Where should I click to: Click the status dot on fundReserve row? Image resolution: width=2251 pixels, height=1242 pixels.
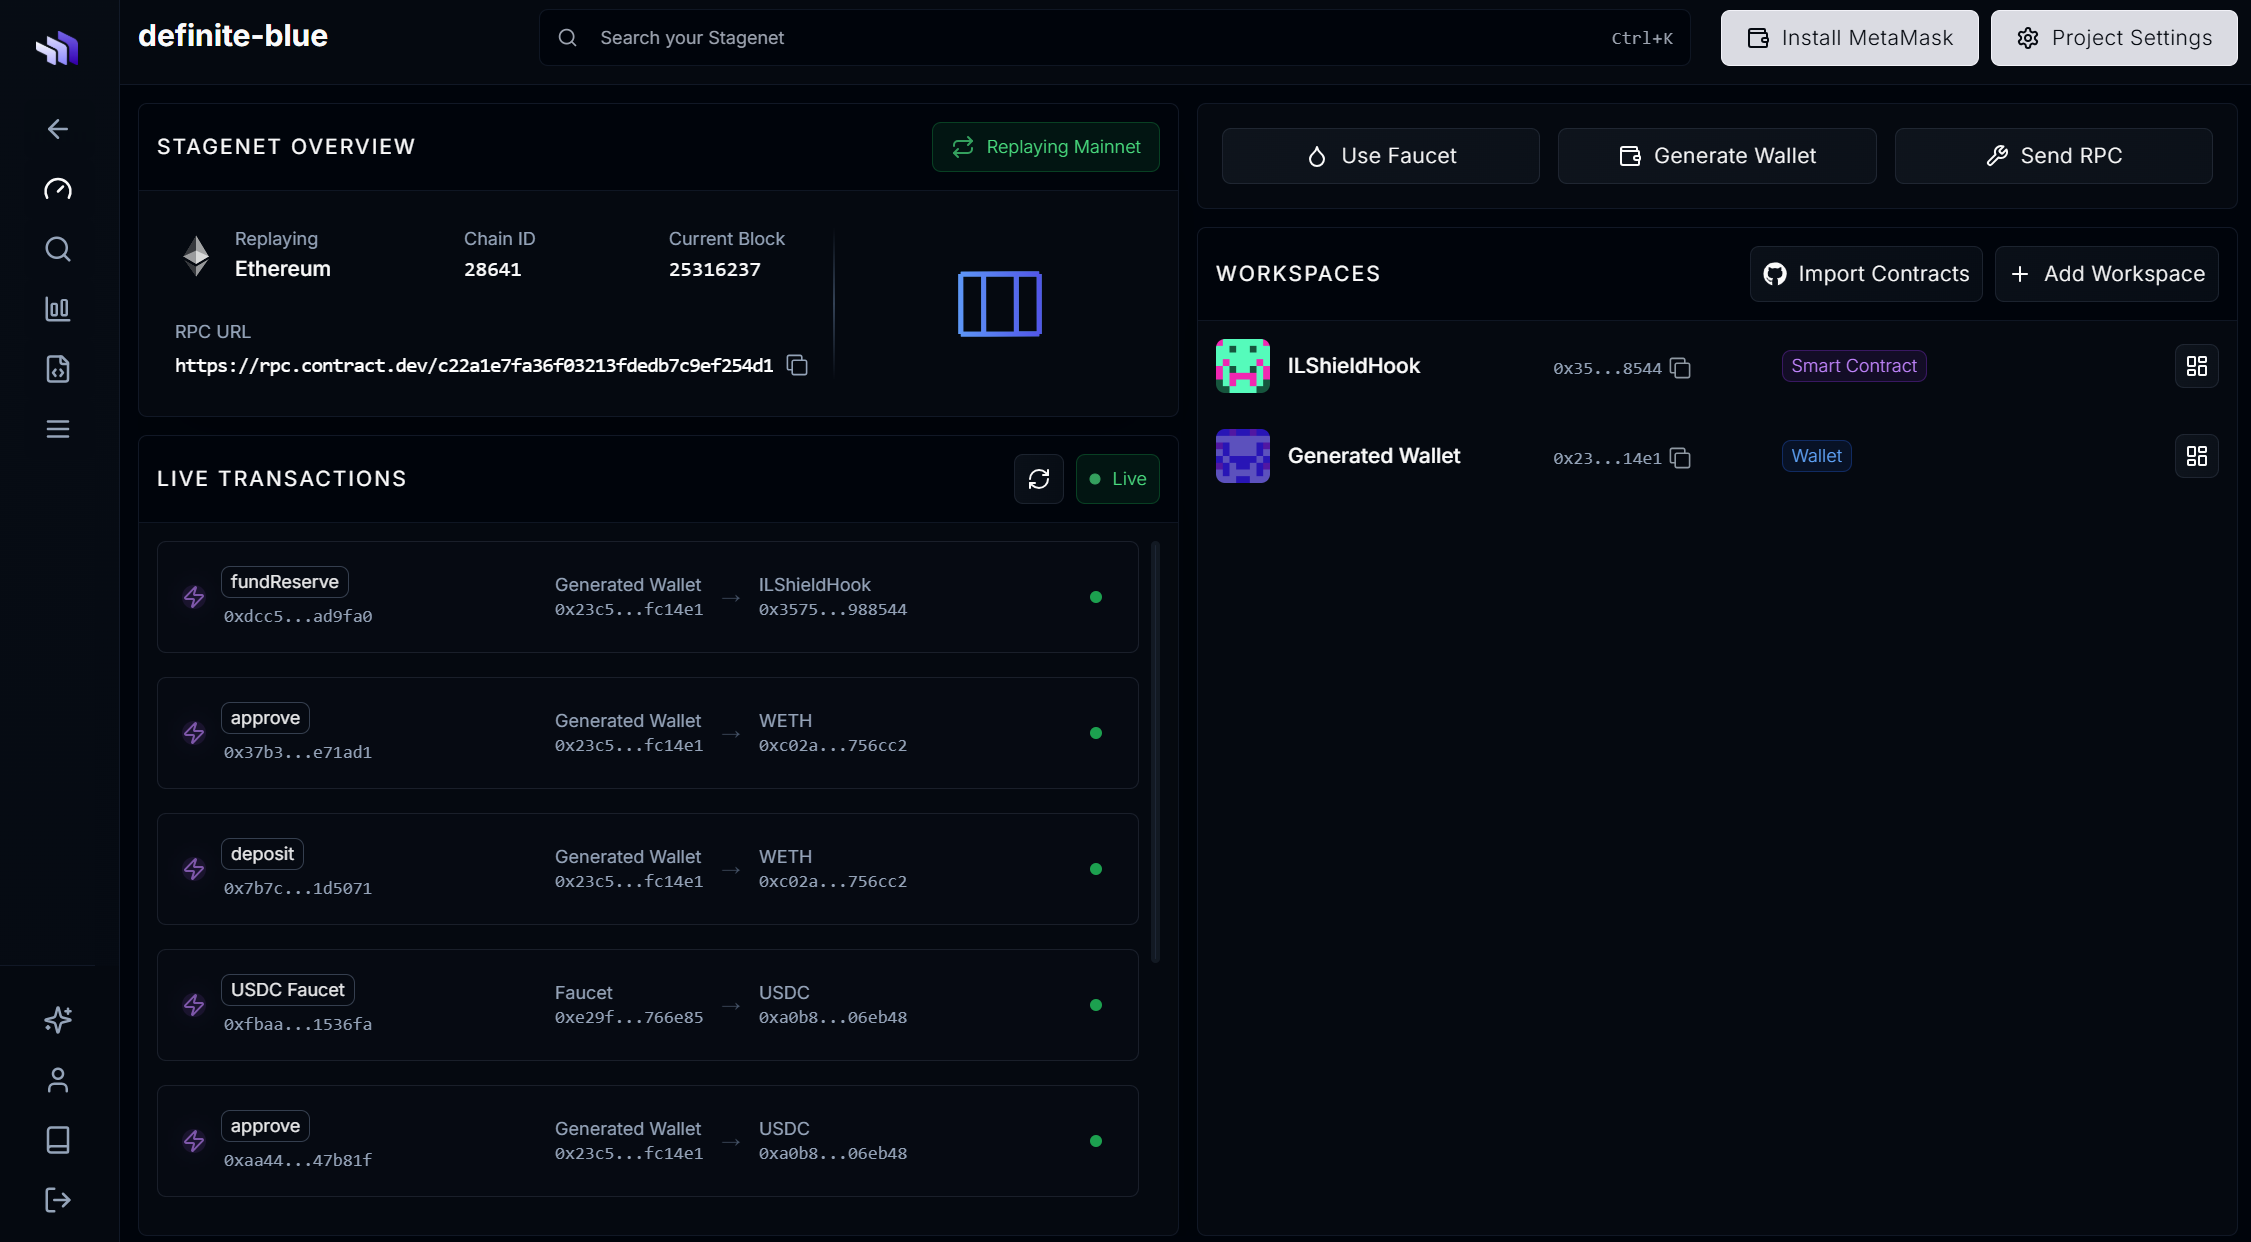click(1096, 597)
